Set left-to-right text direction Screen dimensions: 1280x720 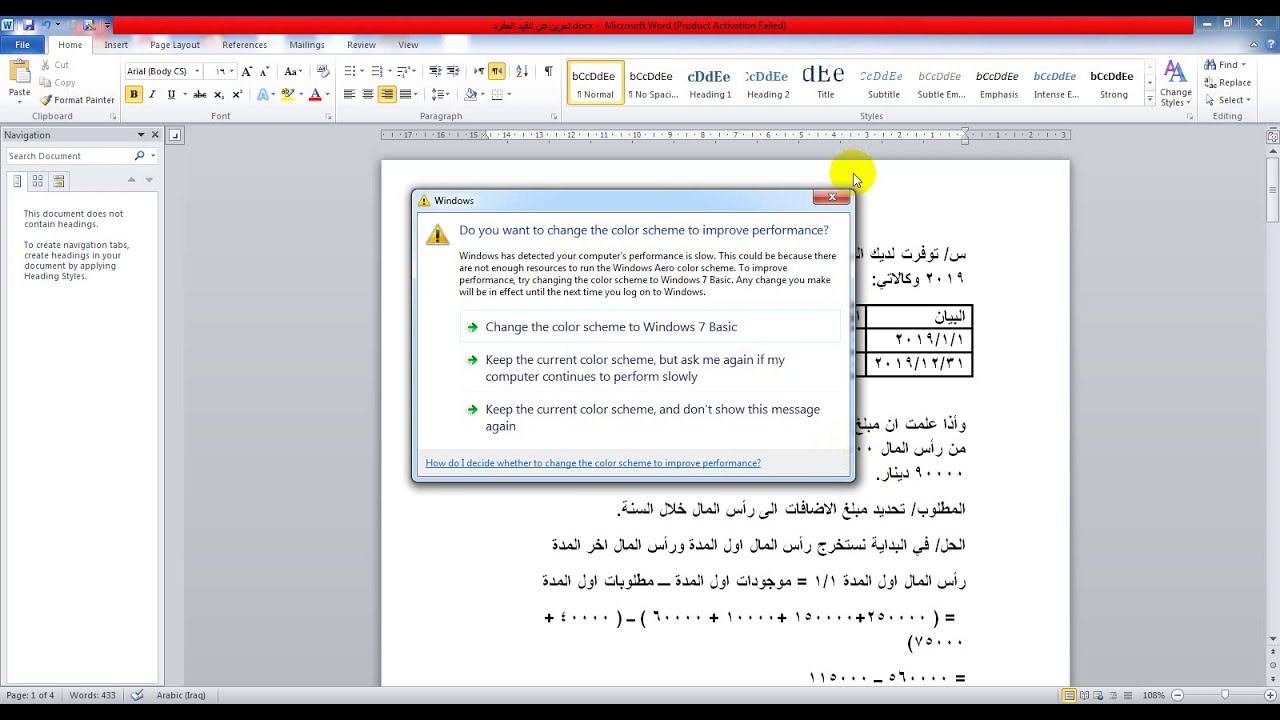pos(479,71)
